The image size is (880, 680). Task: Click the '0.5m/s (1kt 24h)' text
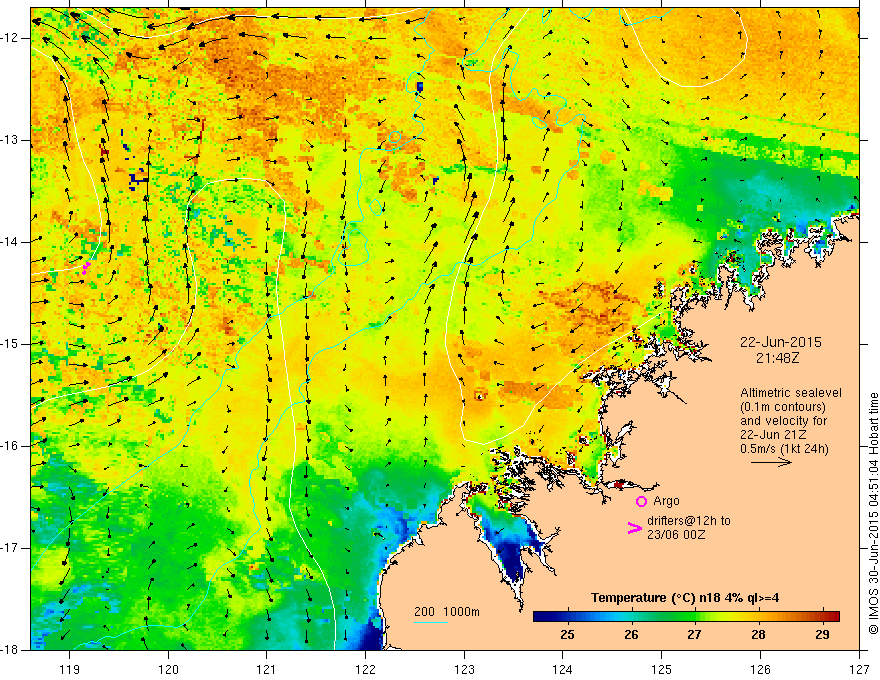coord(784,449)
